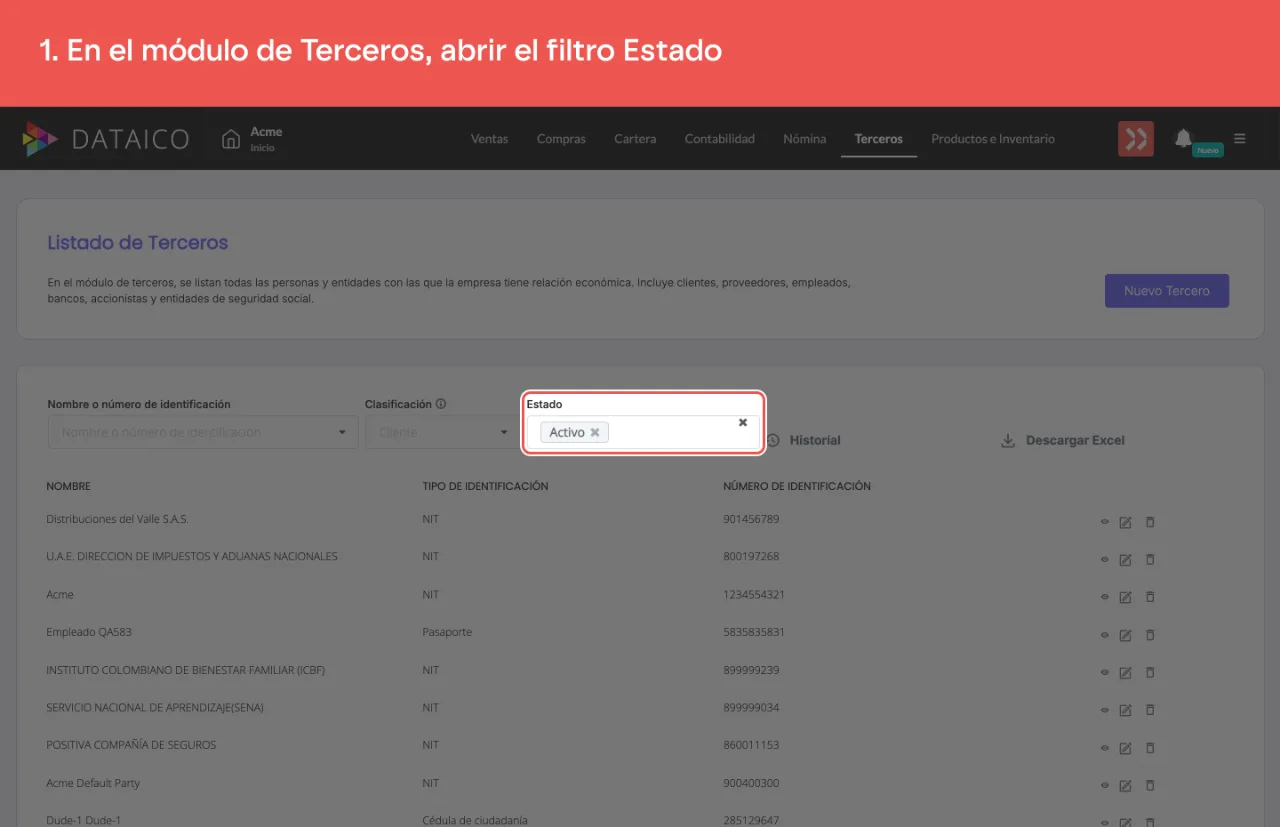Click the Dataico logo
The height and width of the screenshot is (827, 1280).
[x=106, y=139]
